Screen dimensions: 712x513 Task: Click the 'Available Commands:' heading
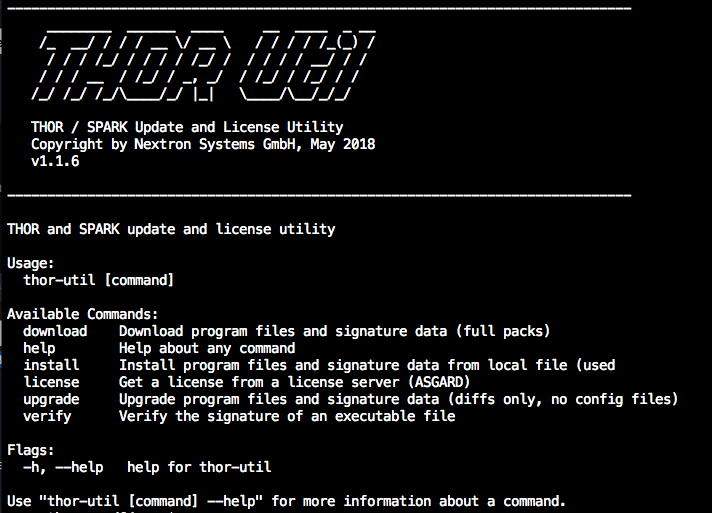click(83, 314)
